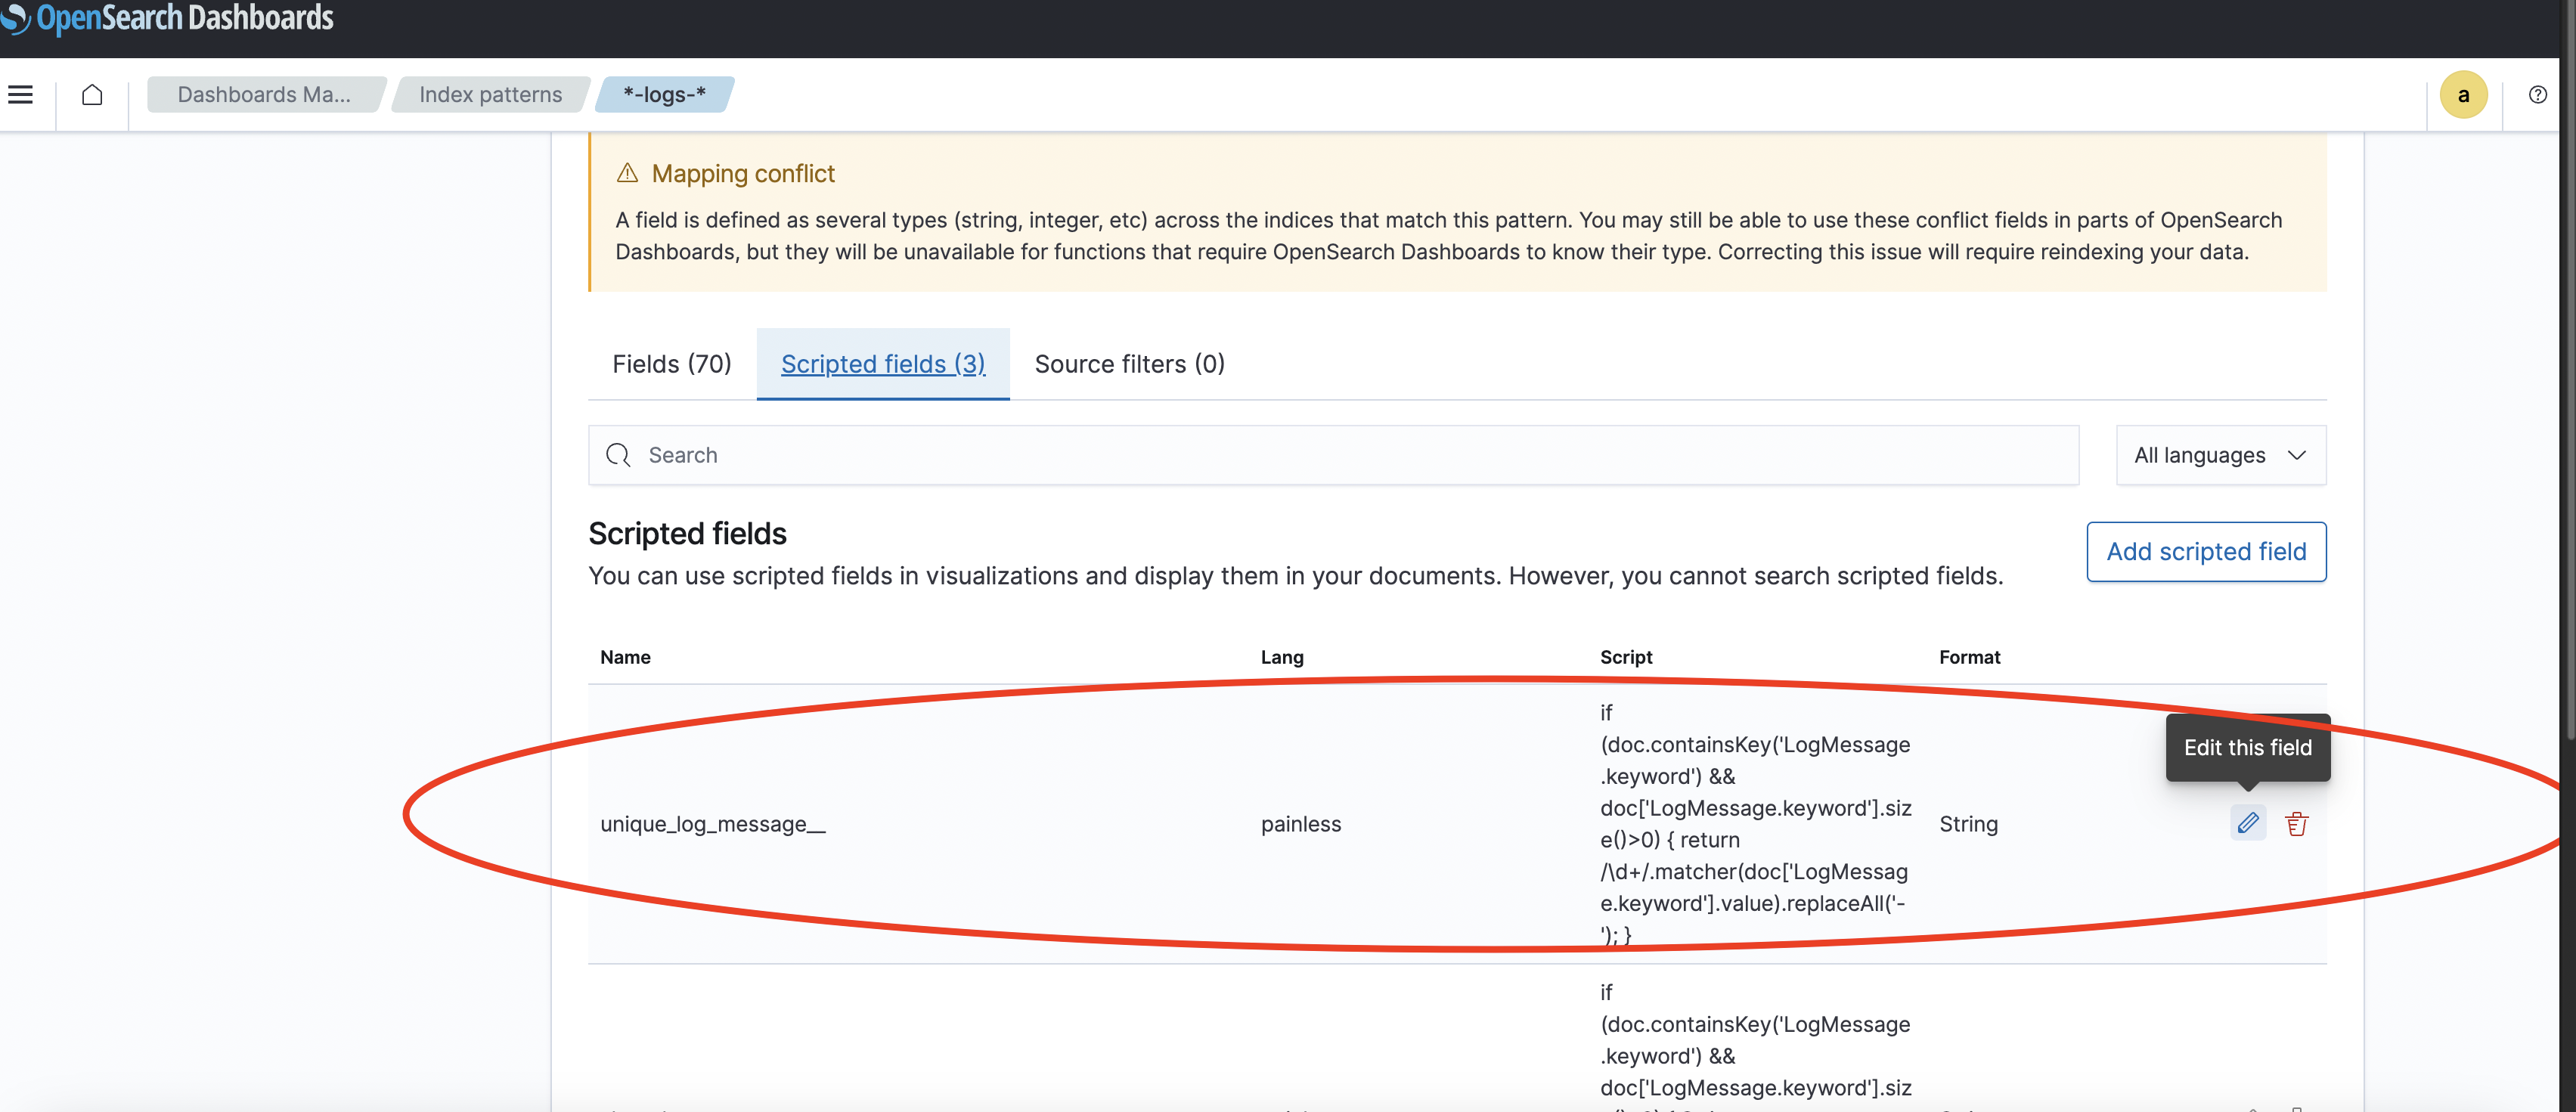Click the Add scripted field button
Viewport: 2576px width, 1112px height.
pos(2206,551)
